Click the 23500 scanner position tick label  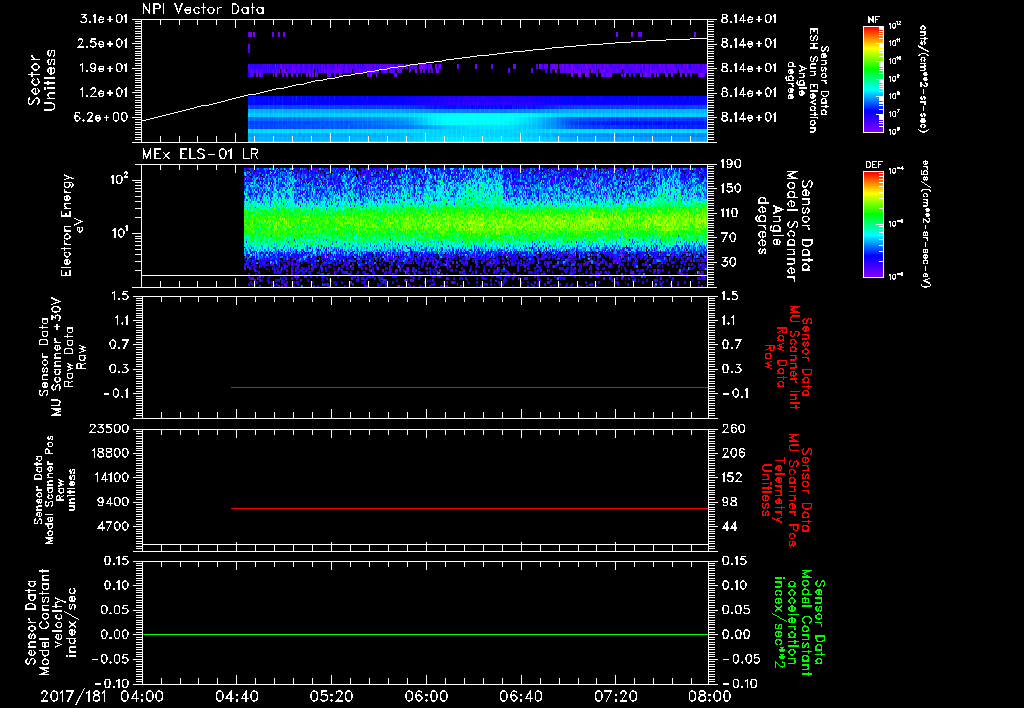pos(108,428)
